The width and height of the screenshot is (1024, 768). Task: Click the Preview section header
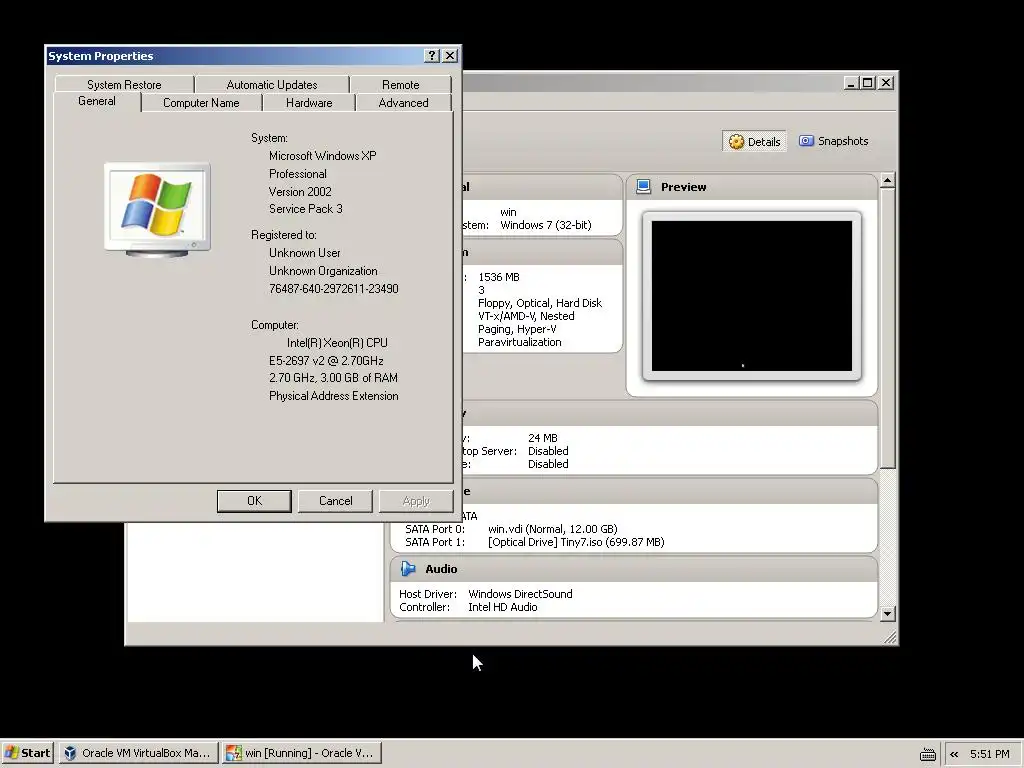coord(752,187)
